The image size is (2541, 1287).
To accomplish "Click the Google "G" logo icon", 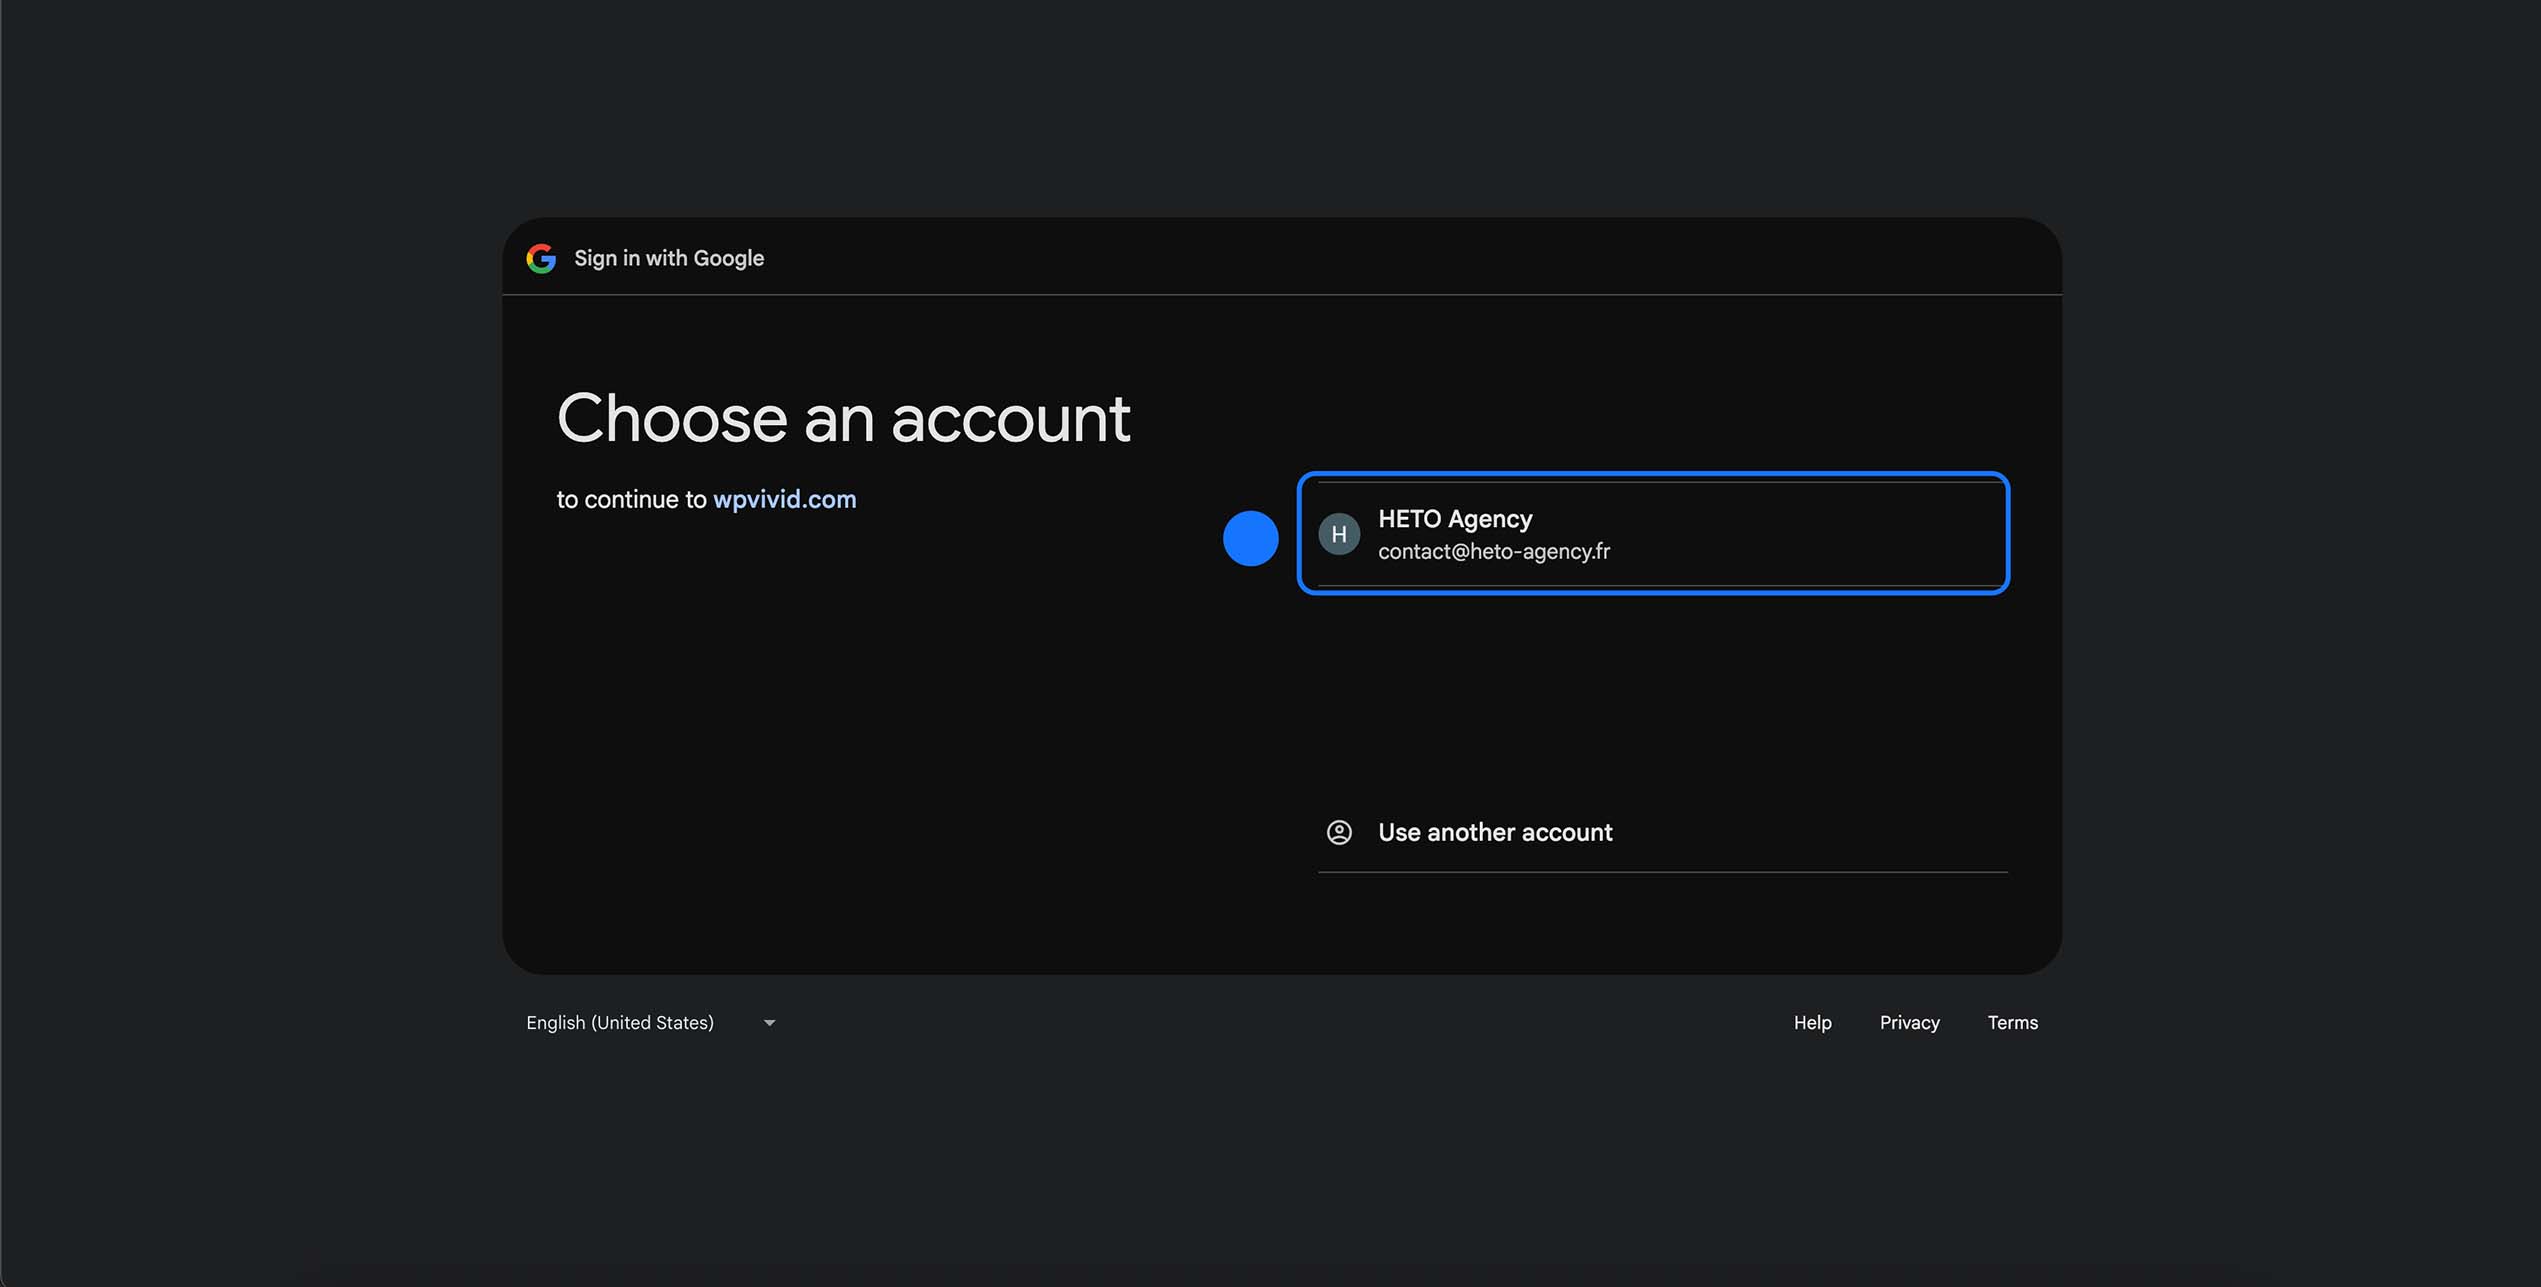I will pyautogui.click(x=541, y=258).
